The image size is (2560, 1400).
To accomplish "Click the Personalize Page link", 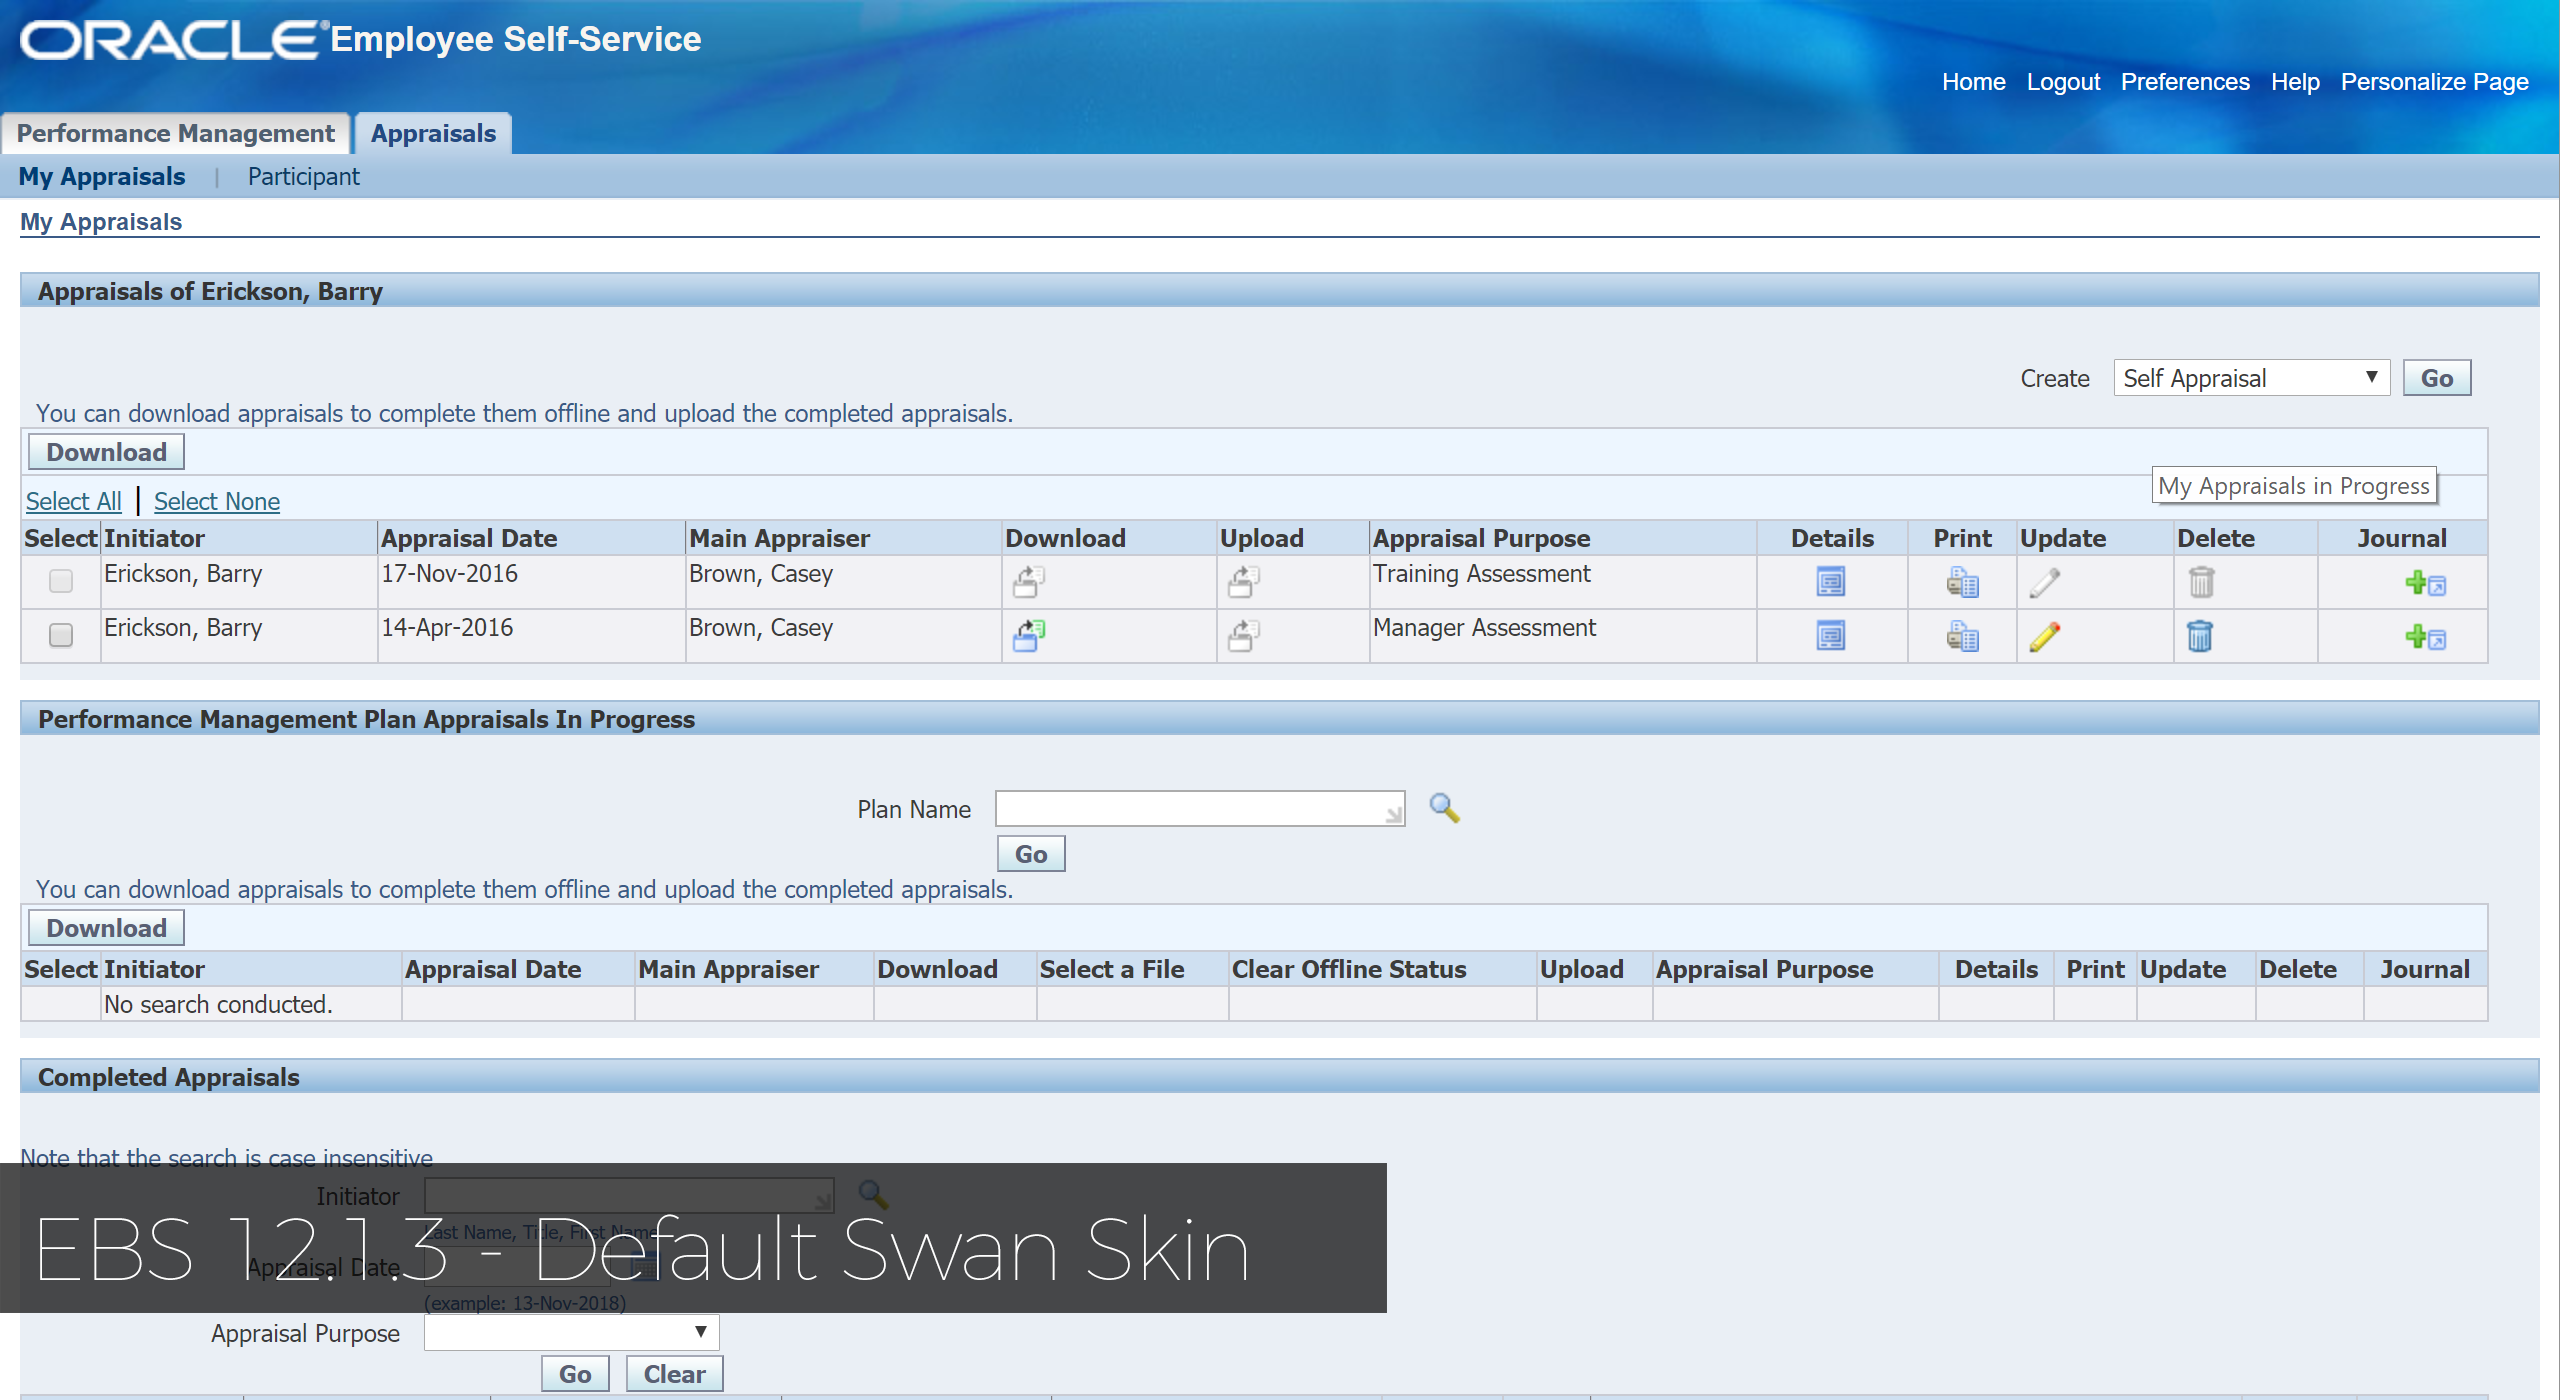I will pos(2434,82).
